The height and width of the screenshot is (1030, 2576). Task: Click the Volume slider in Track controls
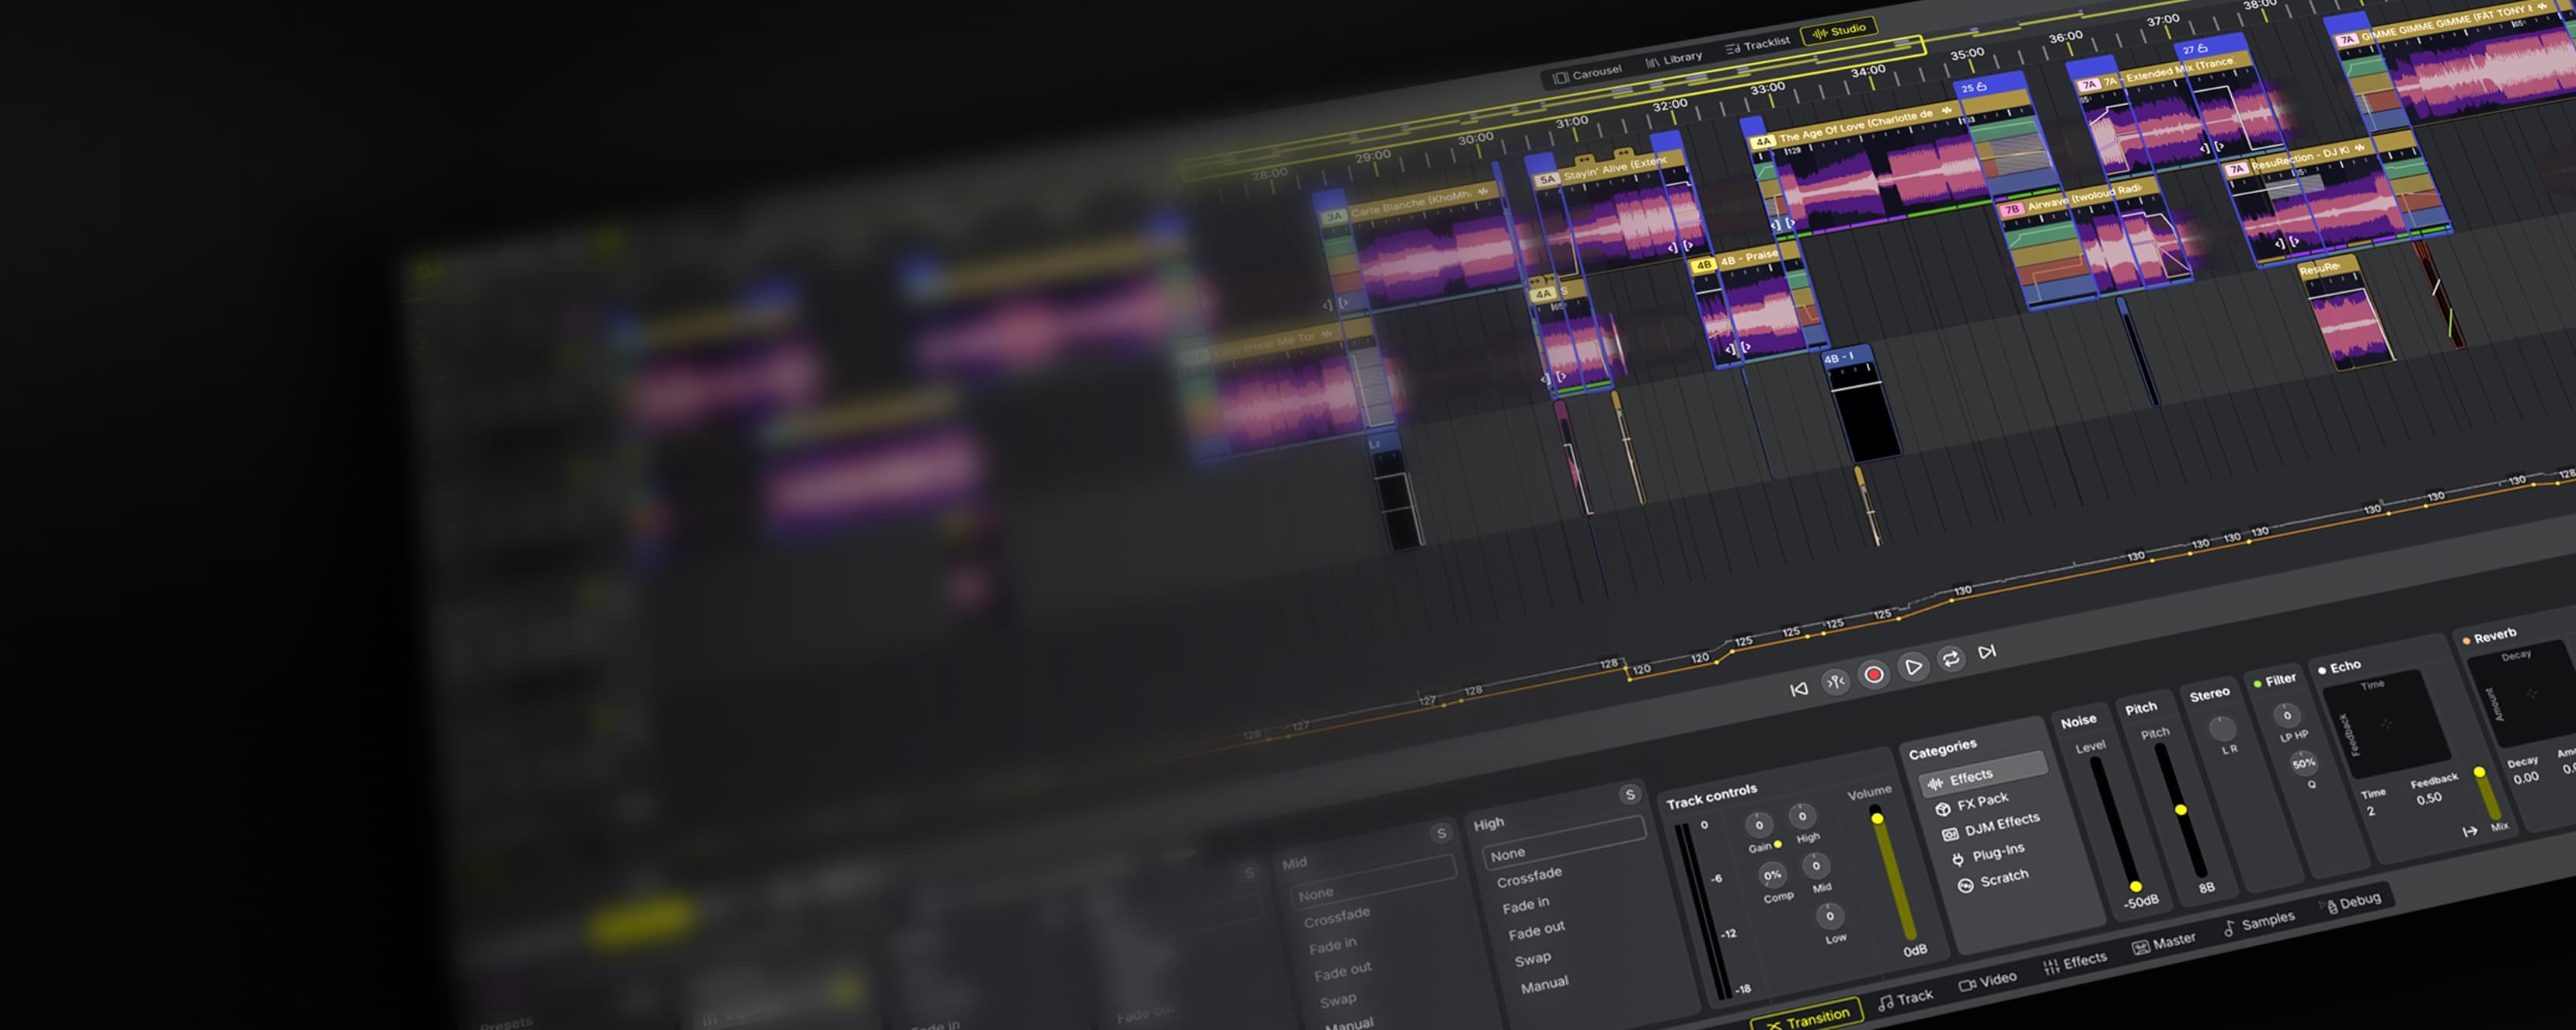tap(1892, 874)
